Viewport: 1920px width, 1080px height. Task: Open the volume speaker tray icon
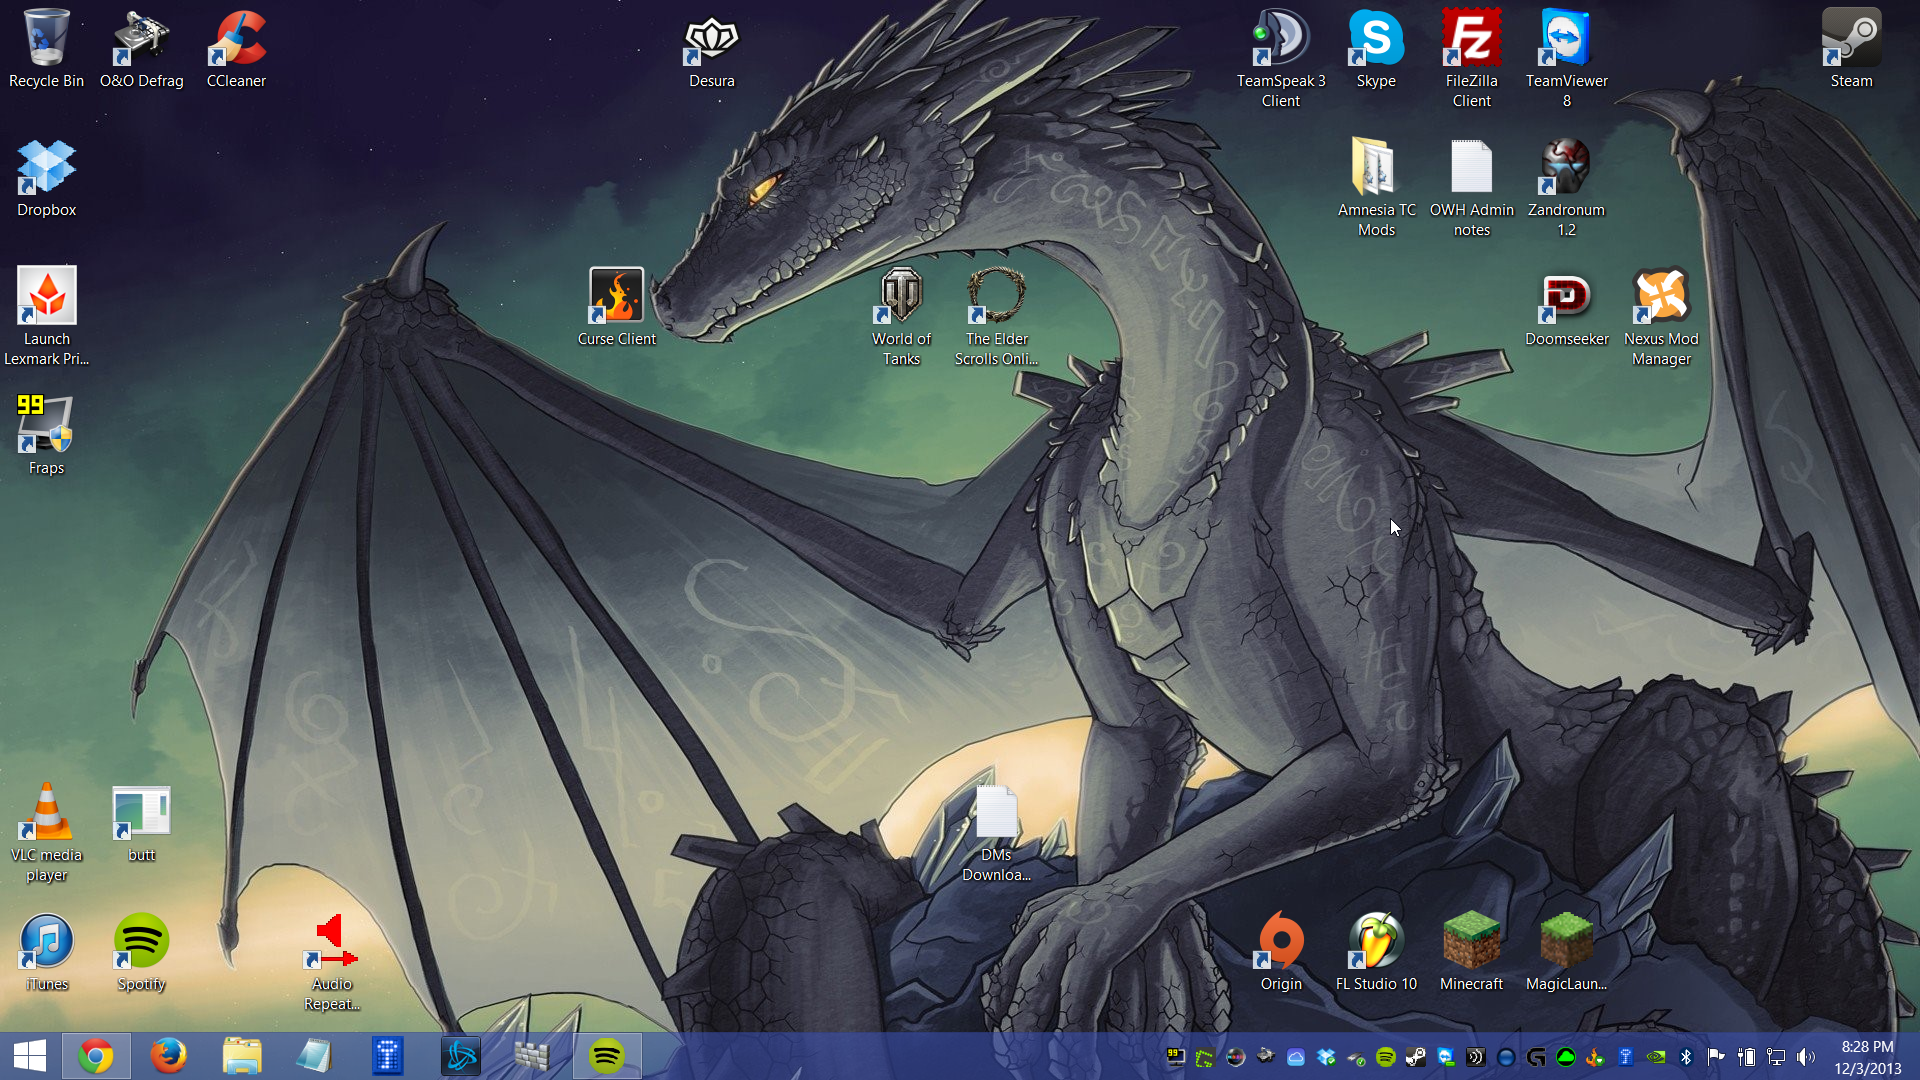(x=1805, y=1057)
